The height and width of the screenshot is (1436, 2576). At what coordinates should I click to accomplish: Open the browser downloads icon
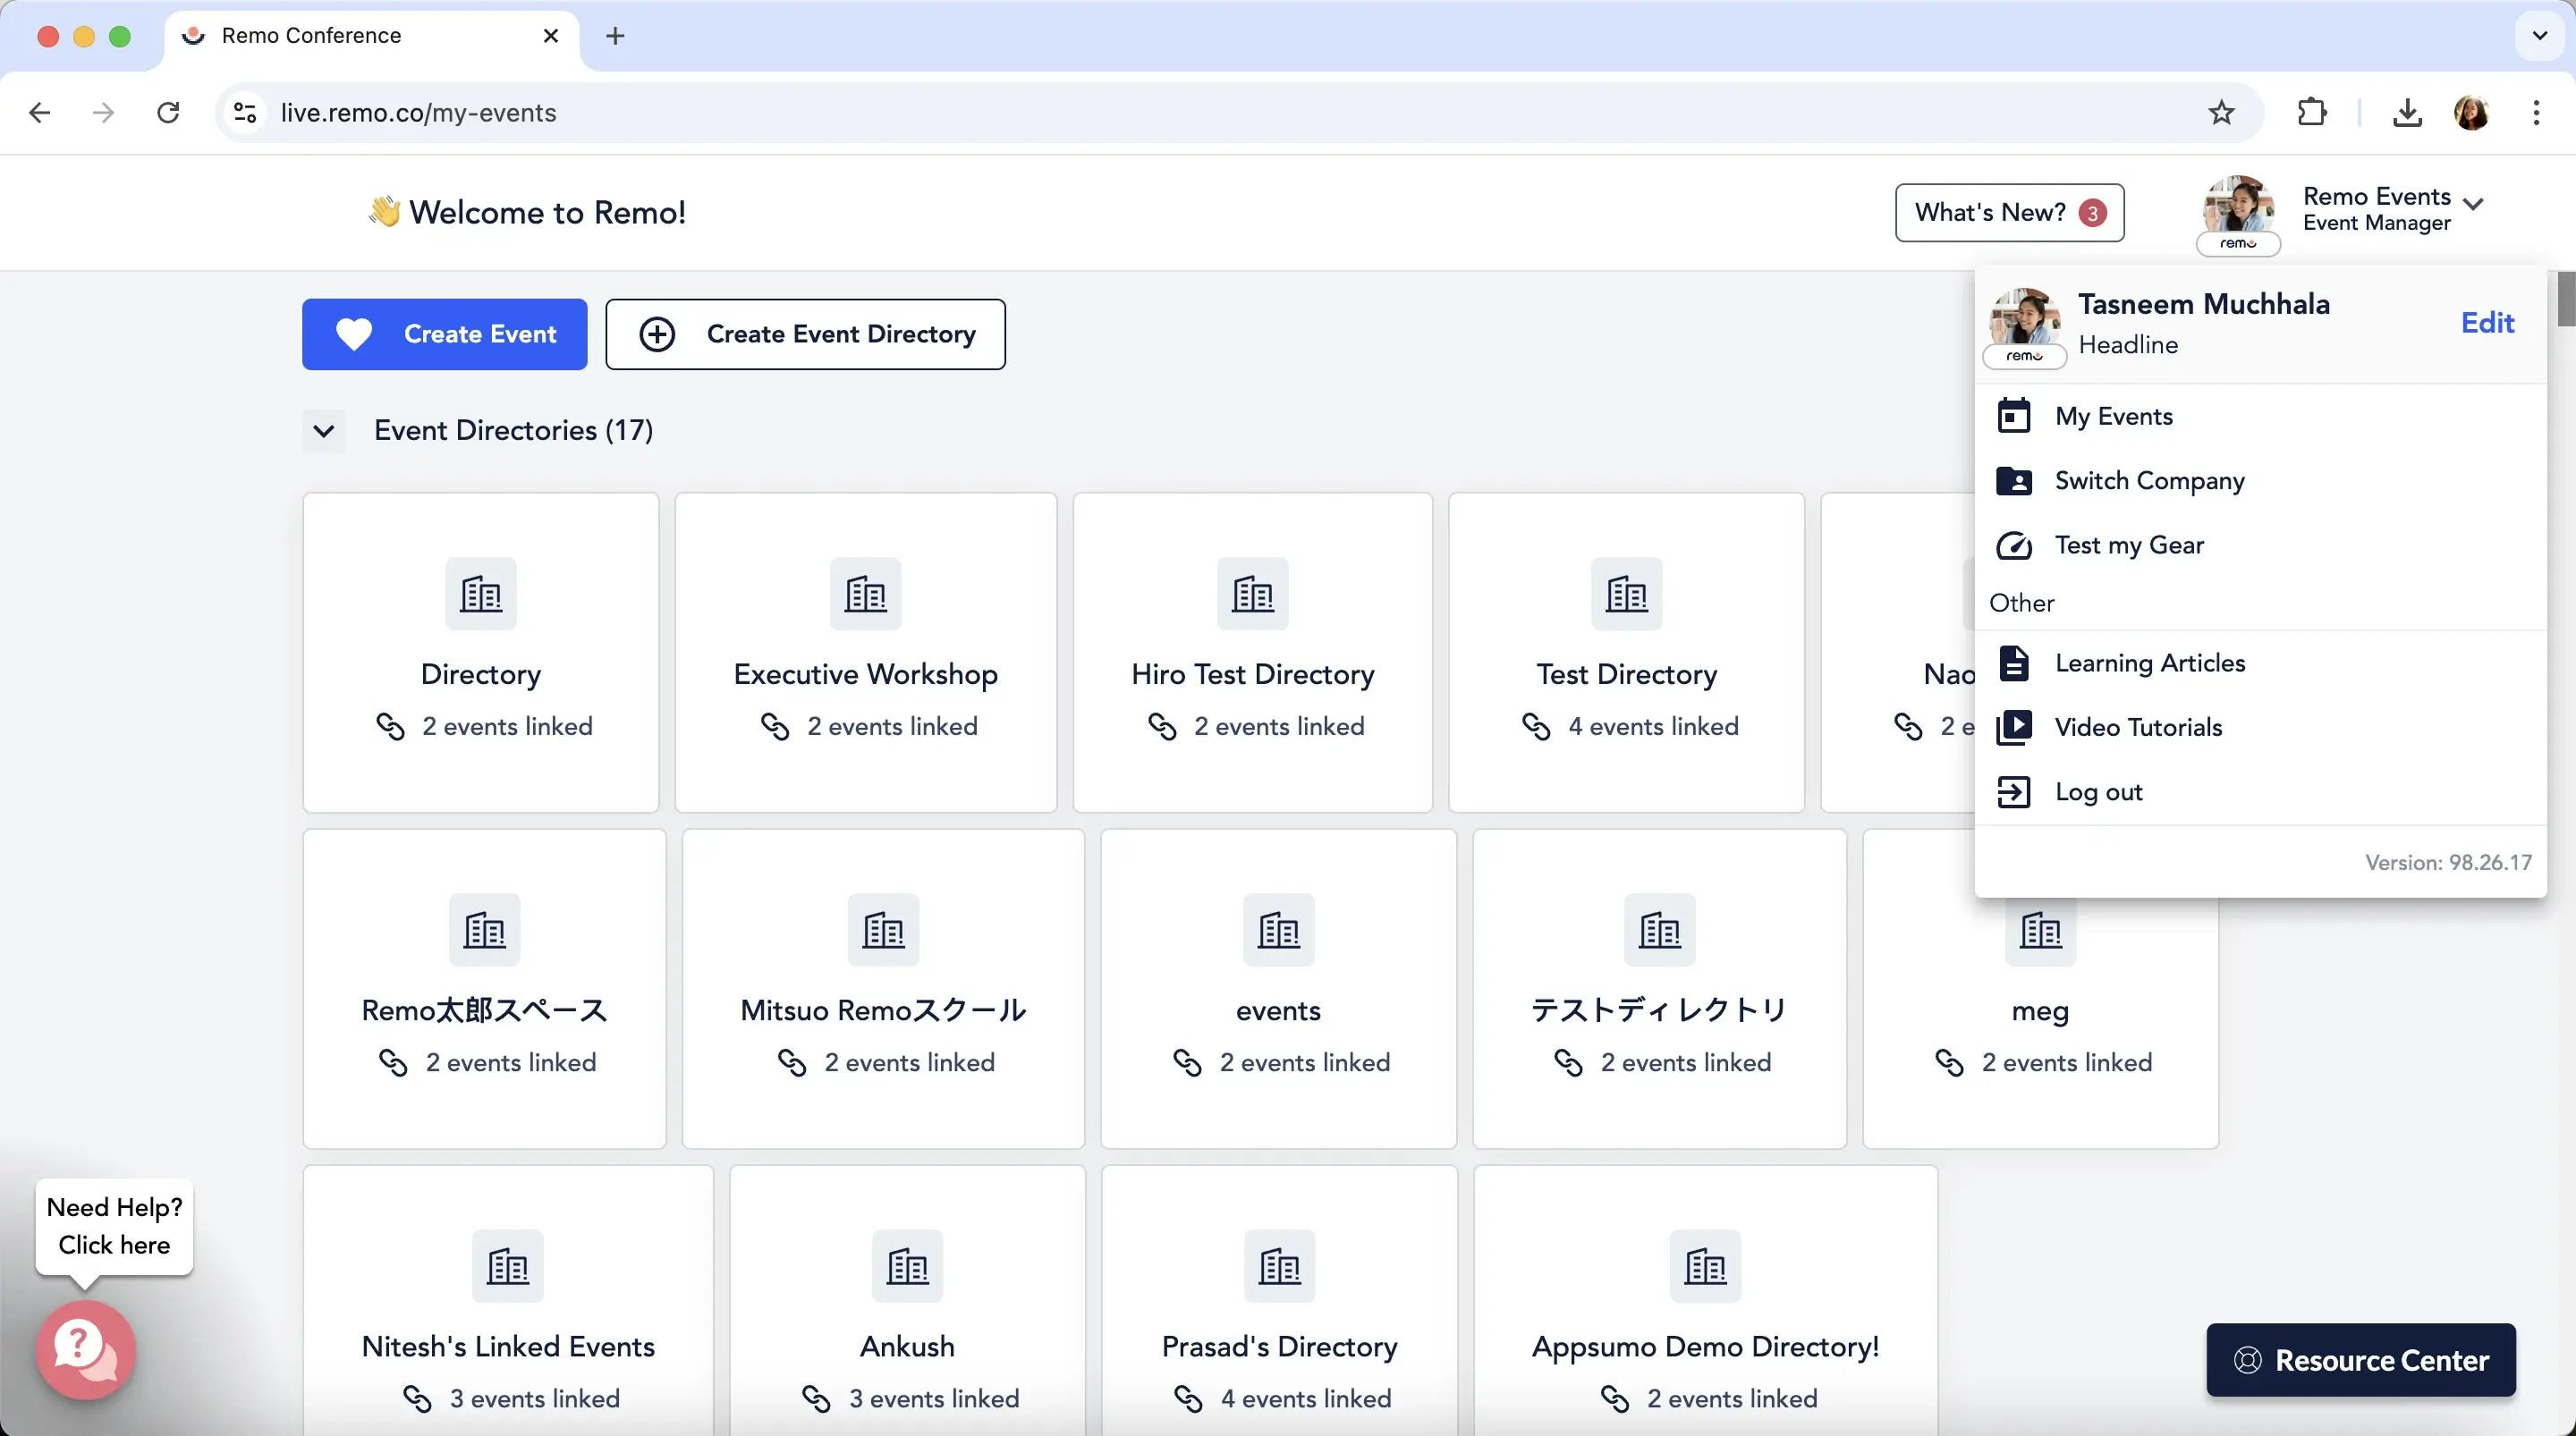pos(2407,113)
